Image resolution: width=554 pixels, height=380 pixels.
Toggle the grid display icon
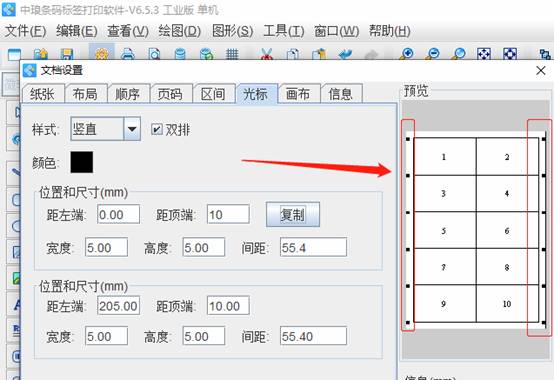232,54
